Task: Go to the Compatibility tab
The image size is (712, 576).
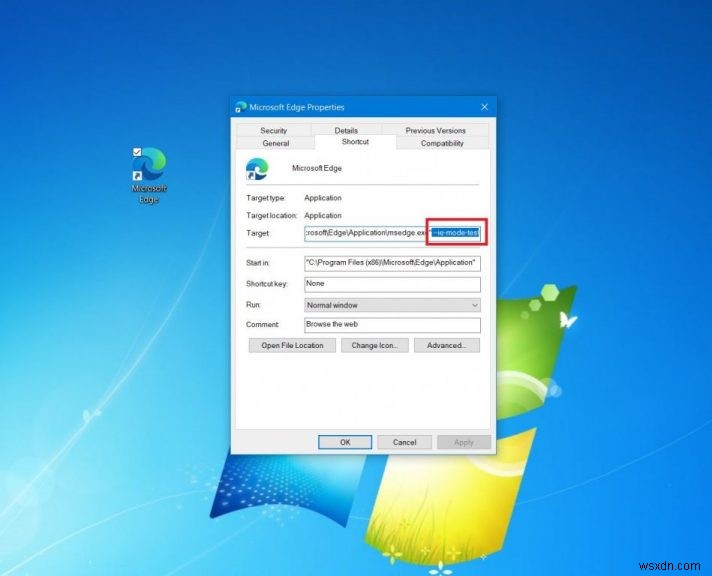Action: 442,143
